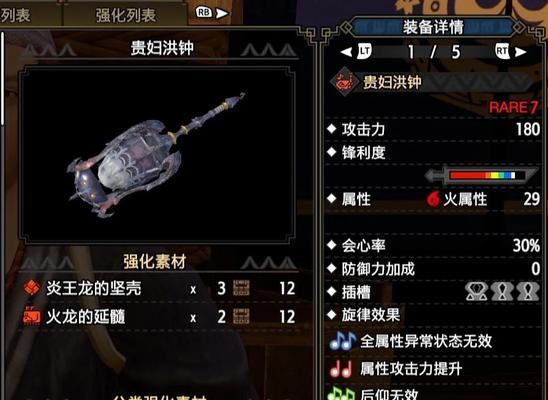Click the LT button page indicator
Viewport: 548px width, 400px height.
pos(365,52)
